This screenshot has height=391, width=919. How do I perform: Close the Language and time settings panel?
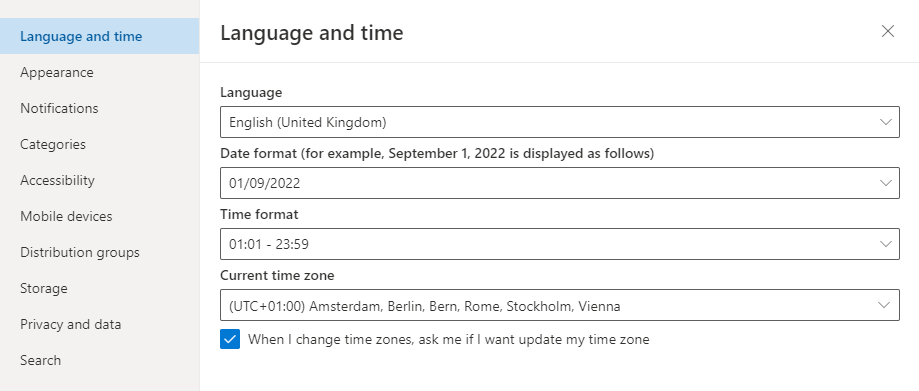pyautogui.click(x=888, y=32)
